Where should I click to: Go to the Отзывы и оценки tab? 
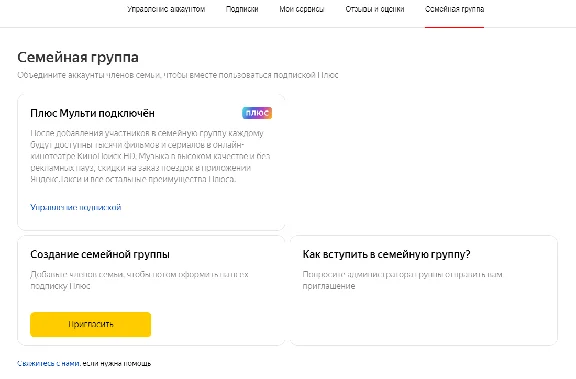[x=375, y=9]
